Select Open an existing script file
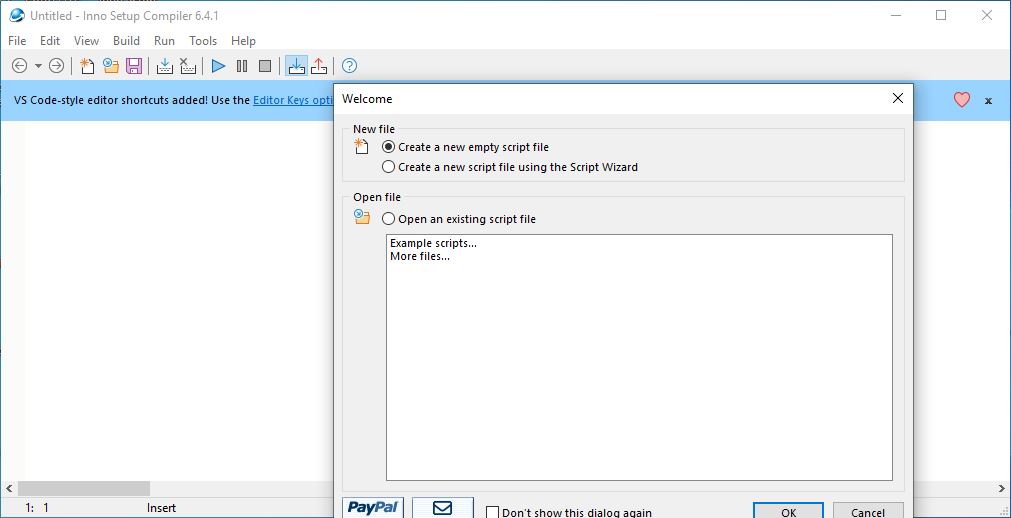Image resolution: width=1011 pixels, height=518 pixels. point(459,219)
